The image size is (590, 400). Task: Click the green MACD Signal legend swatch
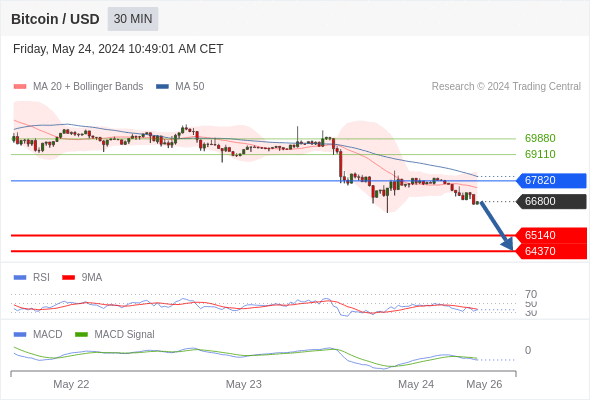pyautogui.click(x=81, y=335)
